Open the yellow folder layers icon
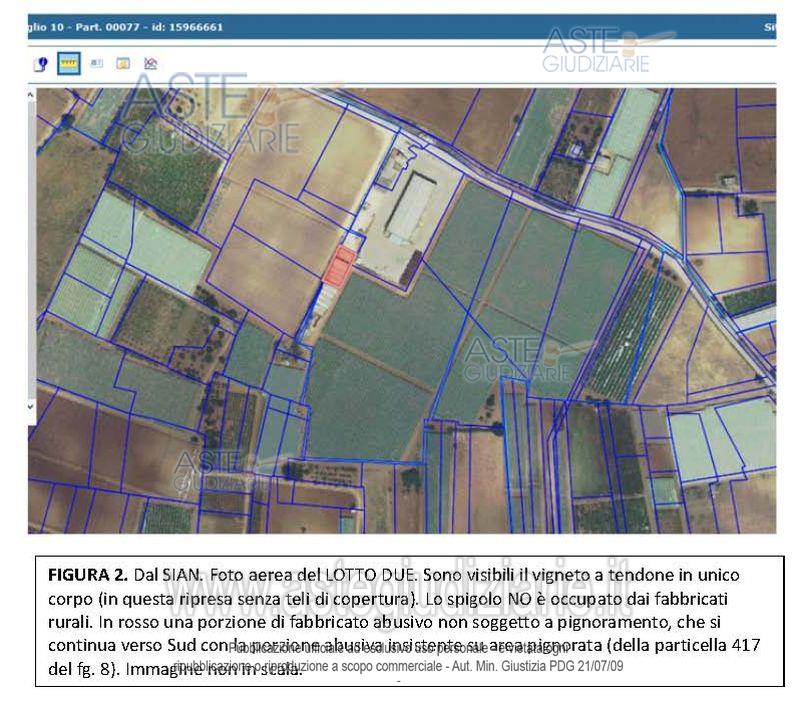800x702 pixels. 123,64
